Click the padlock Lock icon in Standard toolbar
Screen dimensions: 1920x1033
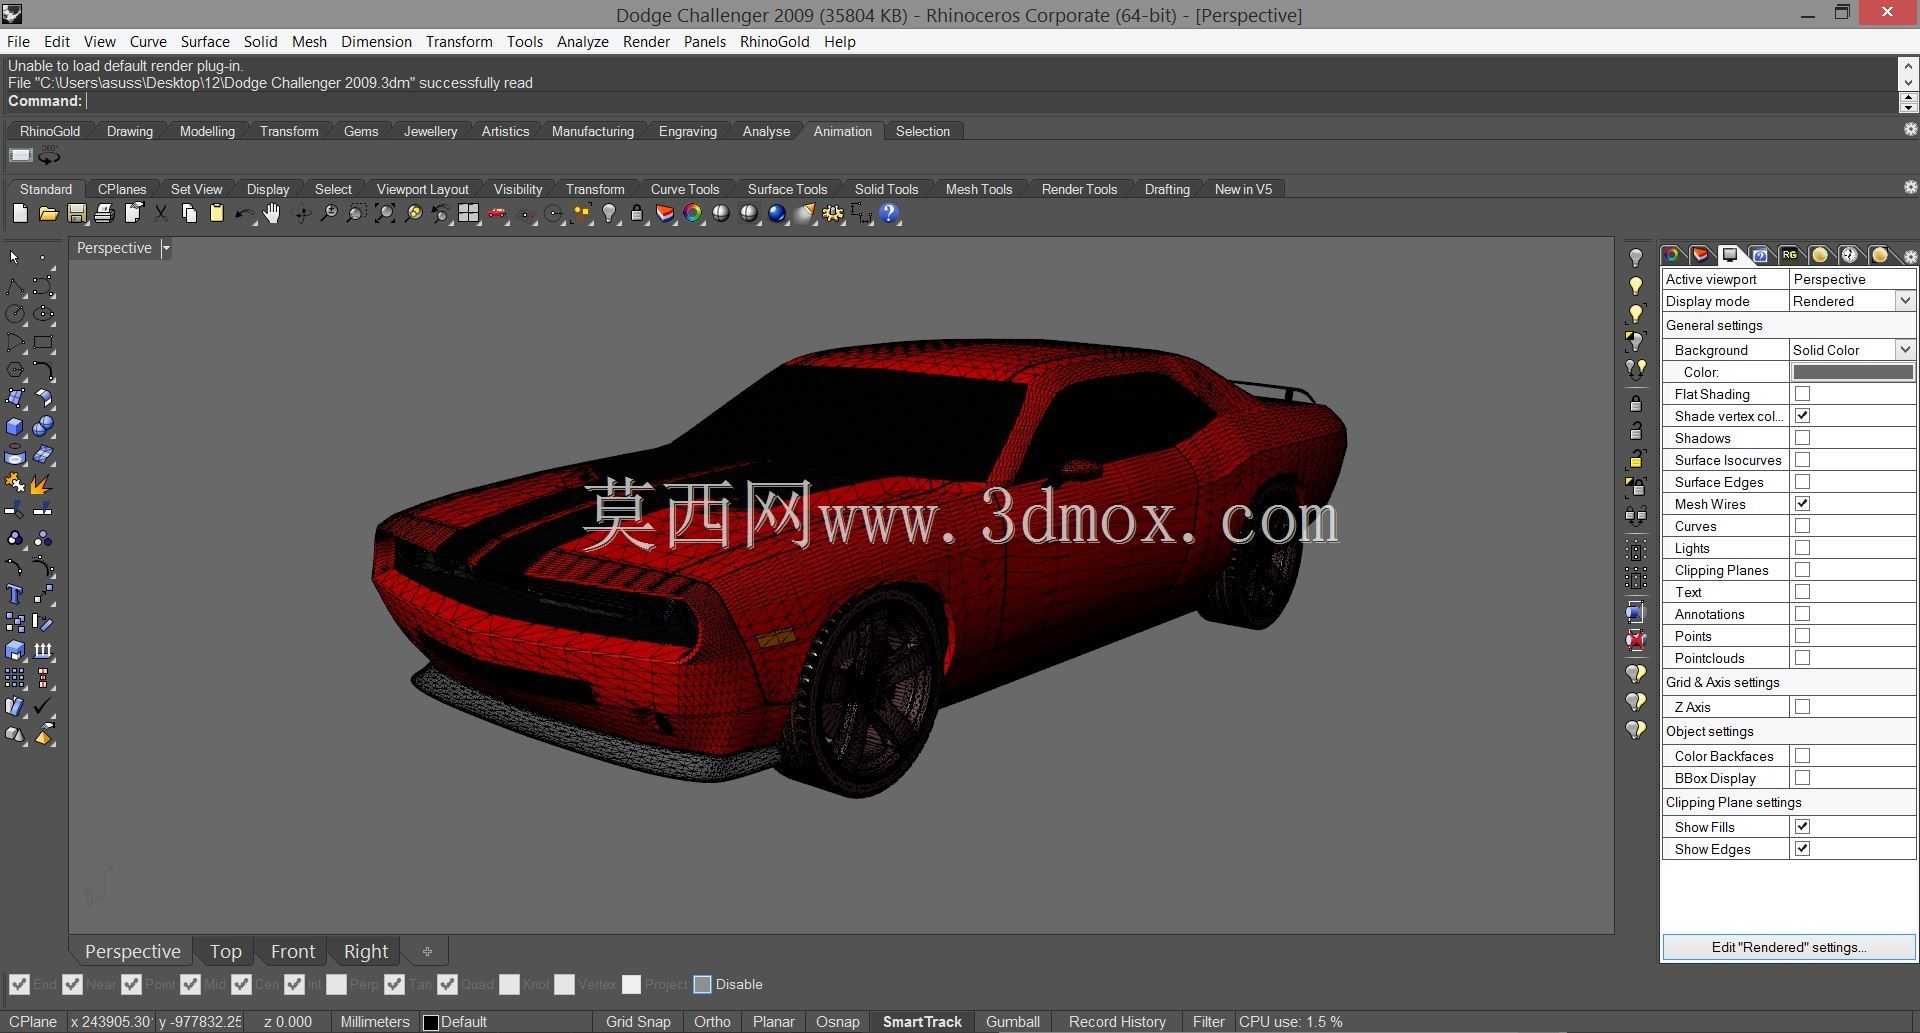[637, 214]
